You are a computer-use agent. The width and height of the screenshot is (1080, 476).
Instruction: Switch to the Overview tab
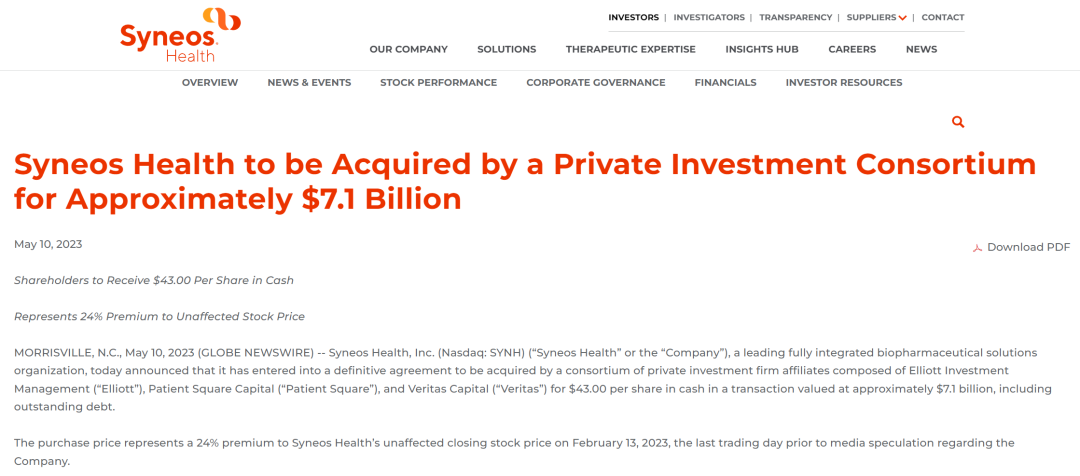(210, 83)
